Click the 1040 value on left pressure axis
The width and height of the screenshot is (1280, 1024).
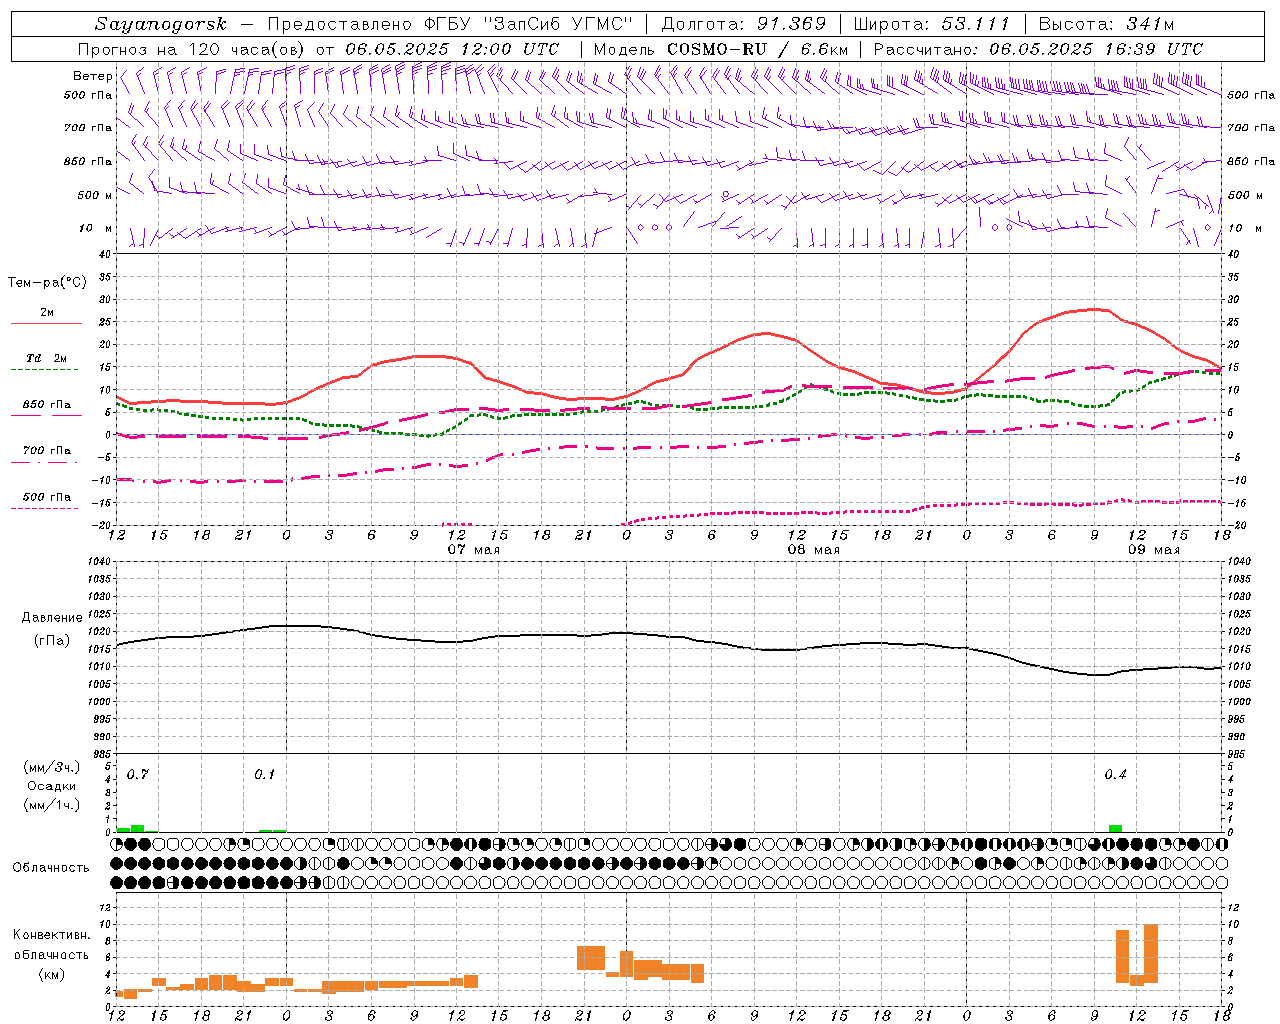[x=100, y=562]
